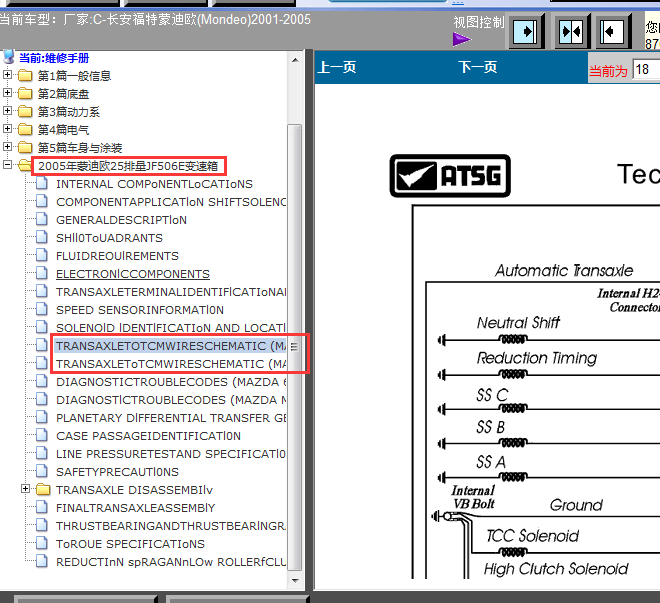Click the SPEED SENSORINFORMATION document icon
The width and height of the screenshot is (660, 603).
click(x=41, y=309)
